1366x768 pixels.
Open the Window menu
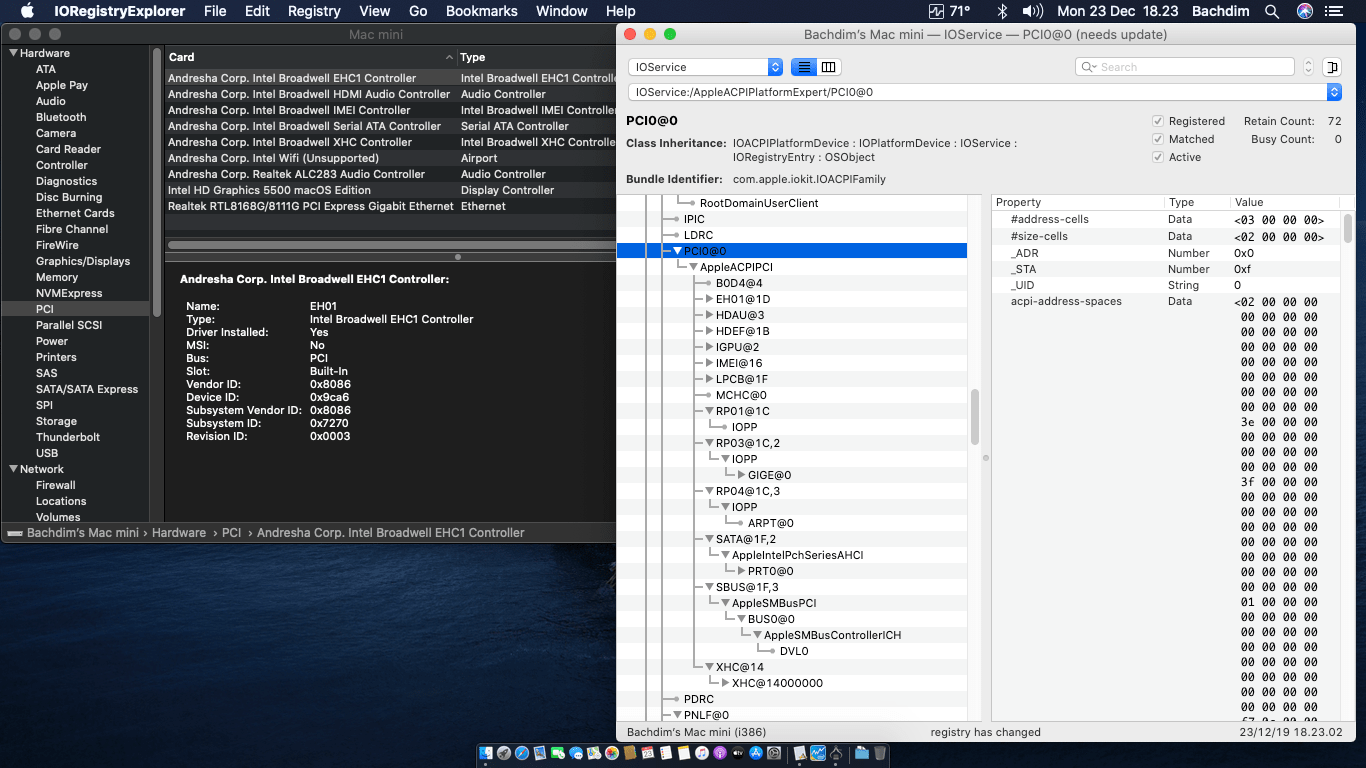pos(562,11)
